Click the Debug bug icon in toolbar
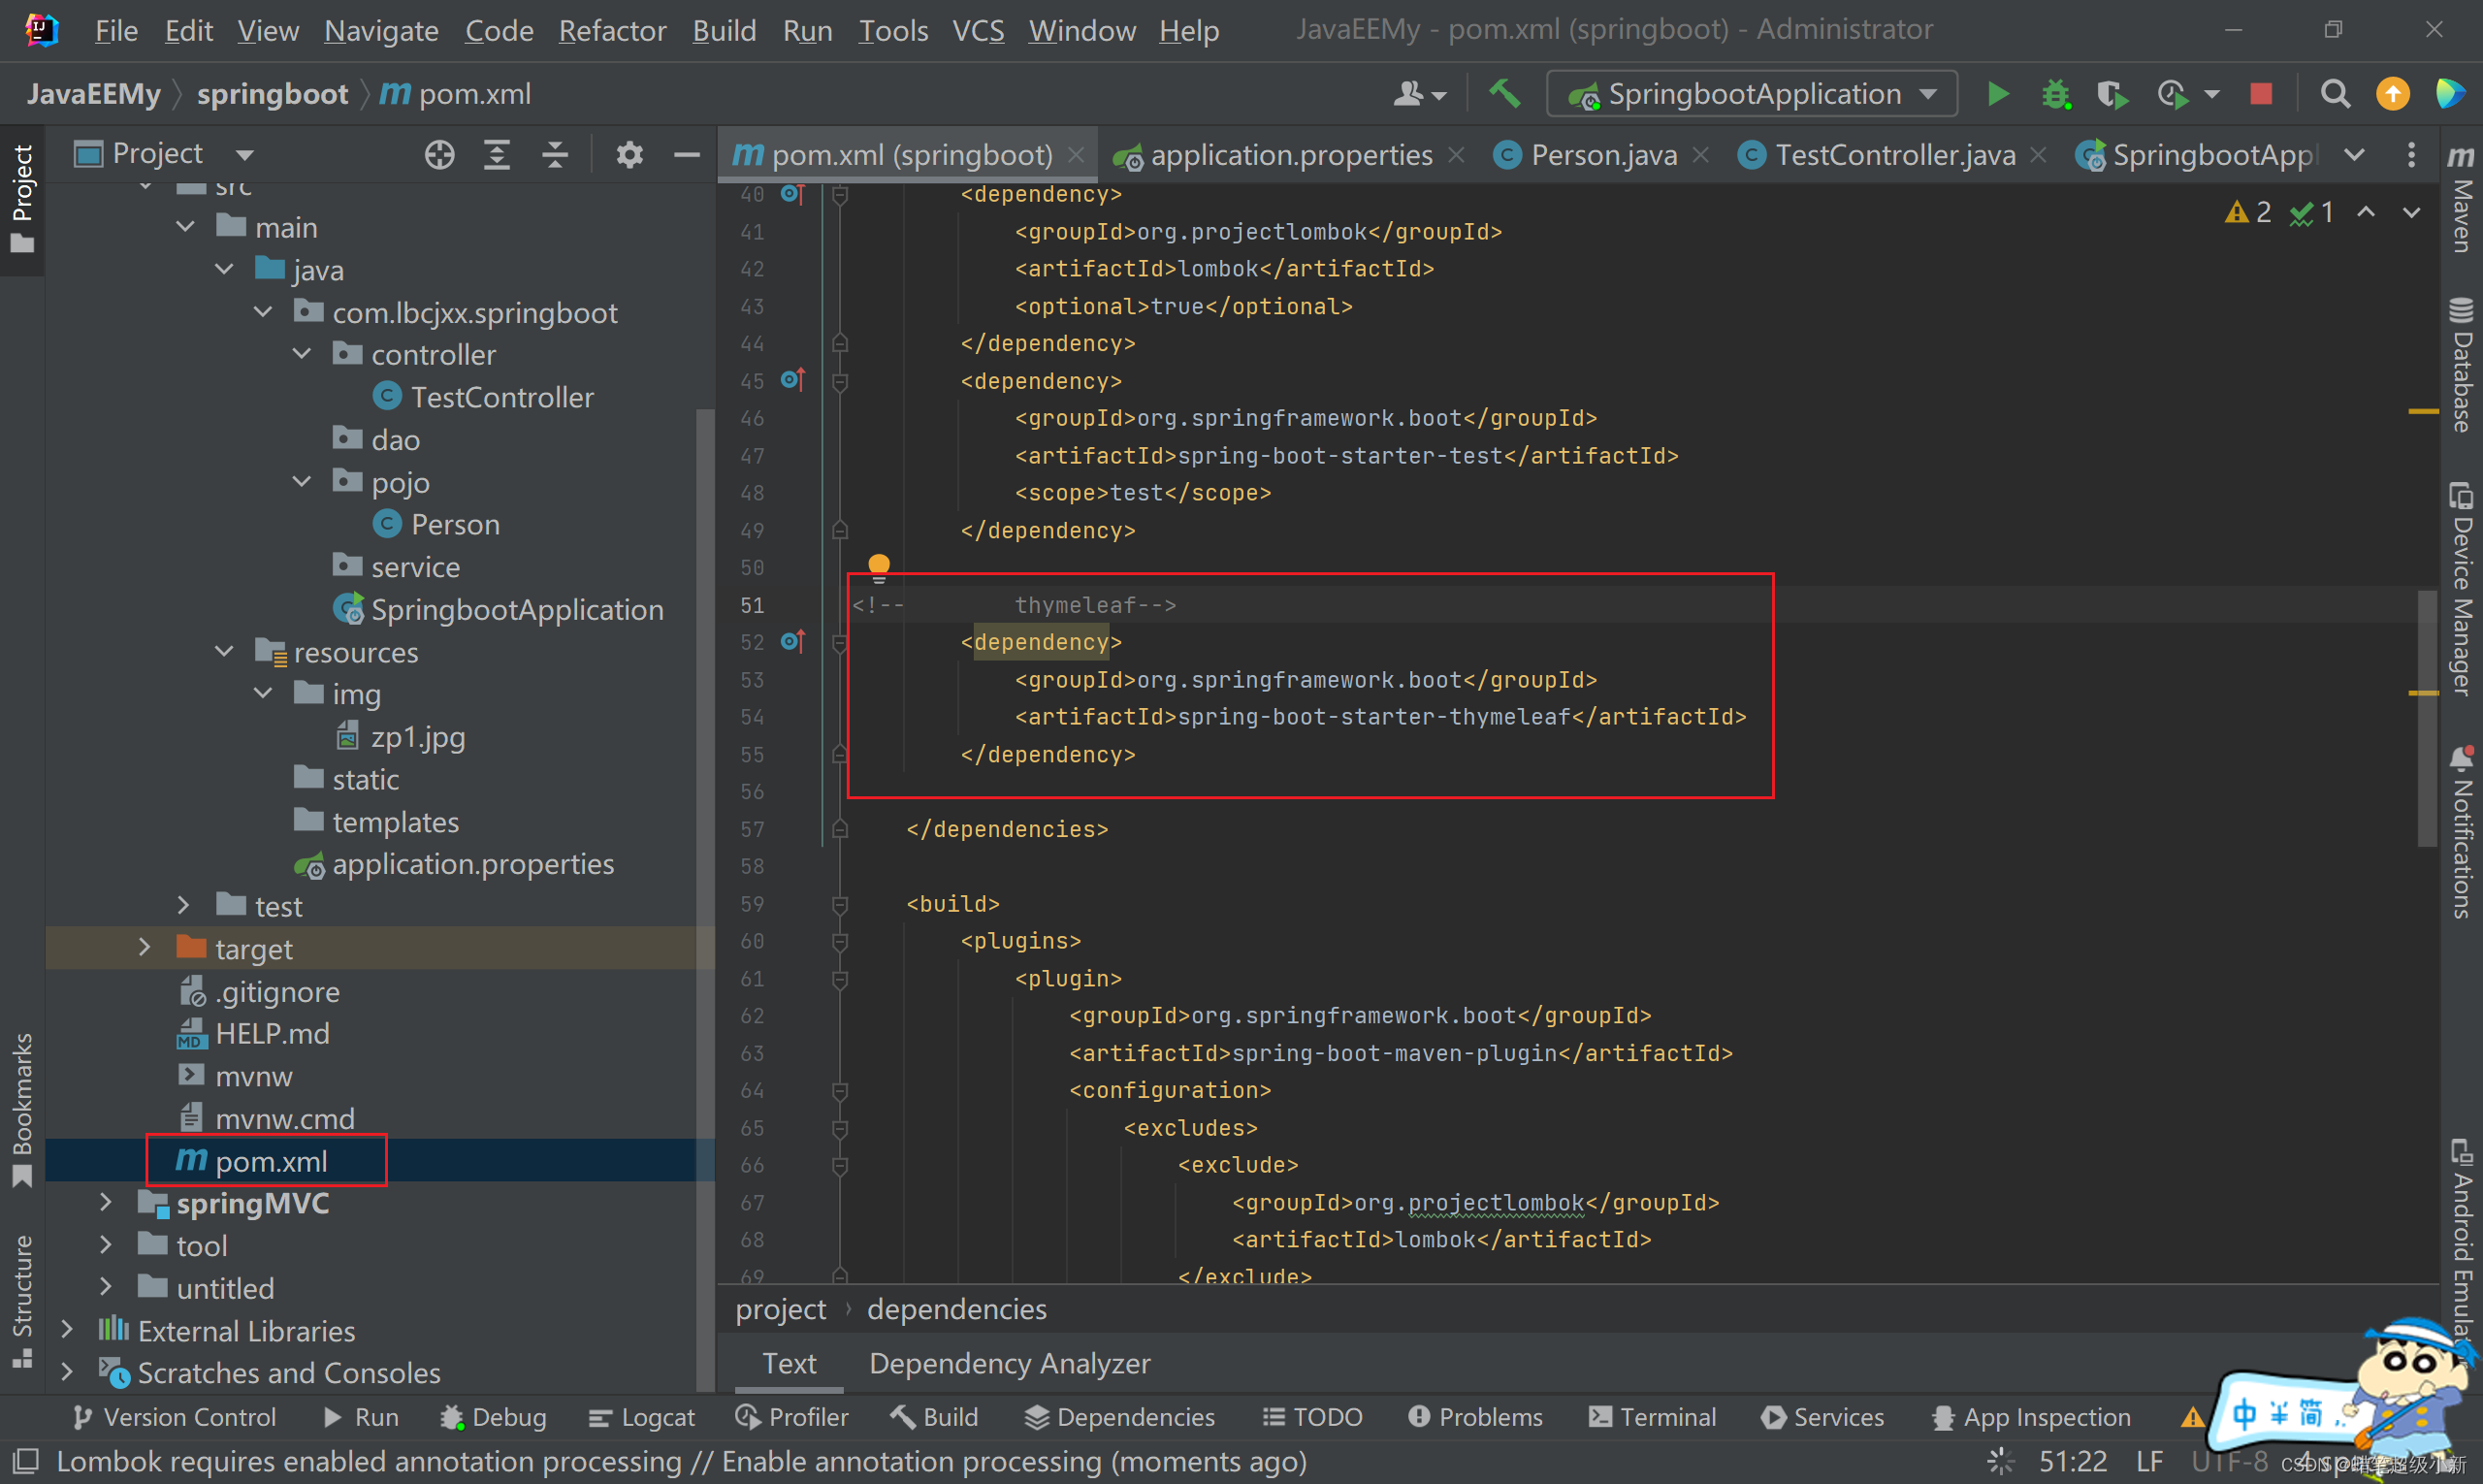 pyautogui.click(x=2055, y=94)
